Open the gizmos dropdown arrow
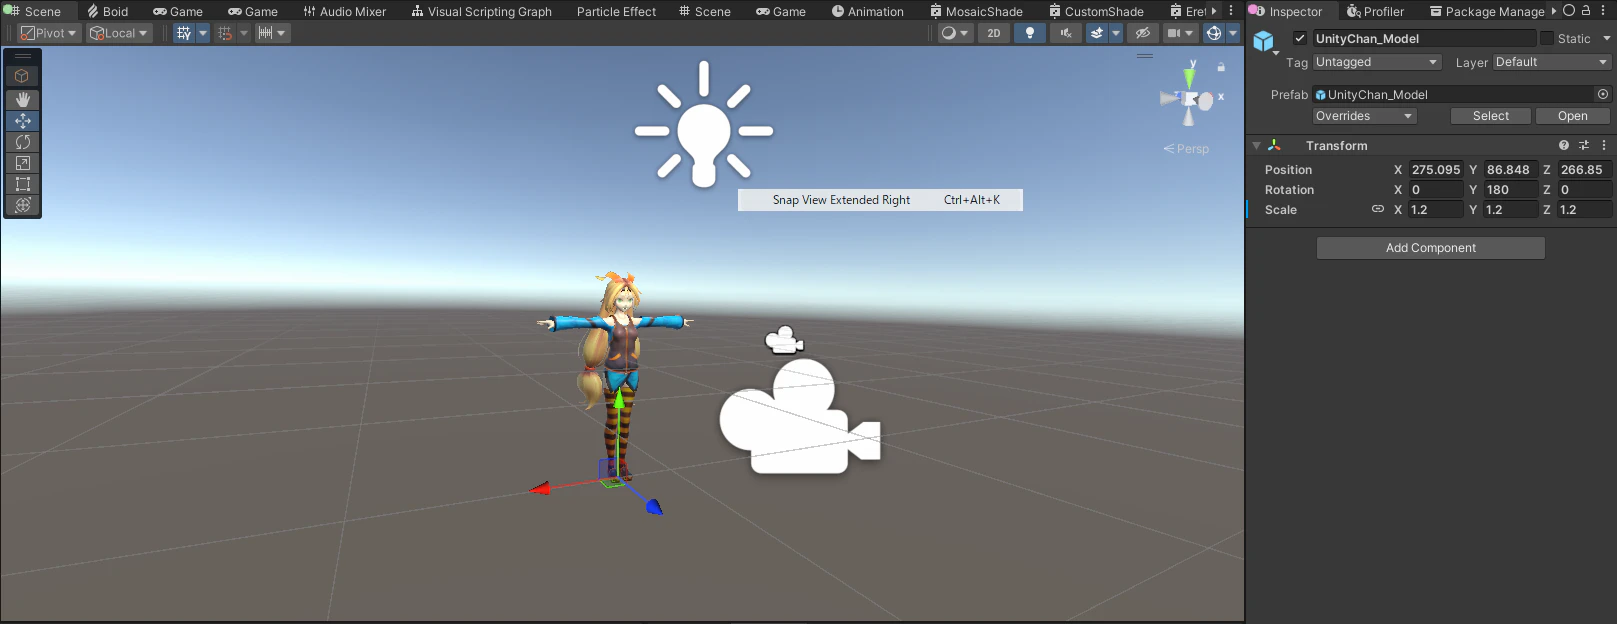The image size is (1617, 624). [1233, 33]
